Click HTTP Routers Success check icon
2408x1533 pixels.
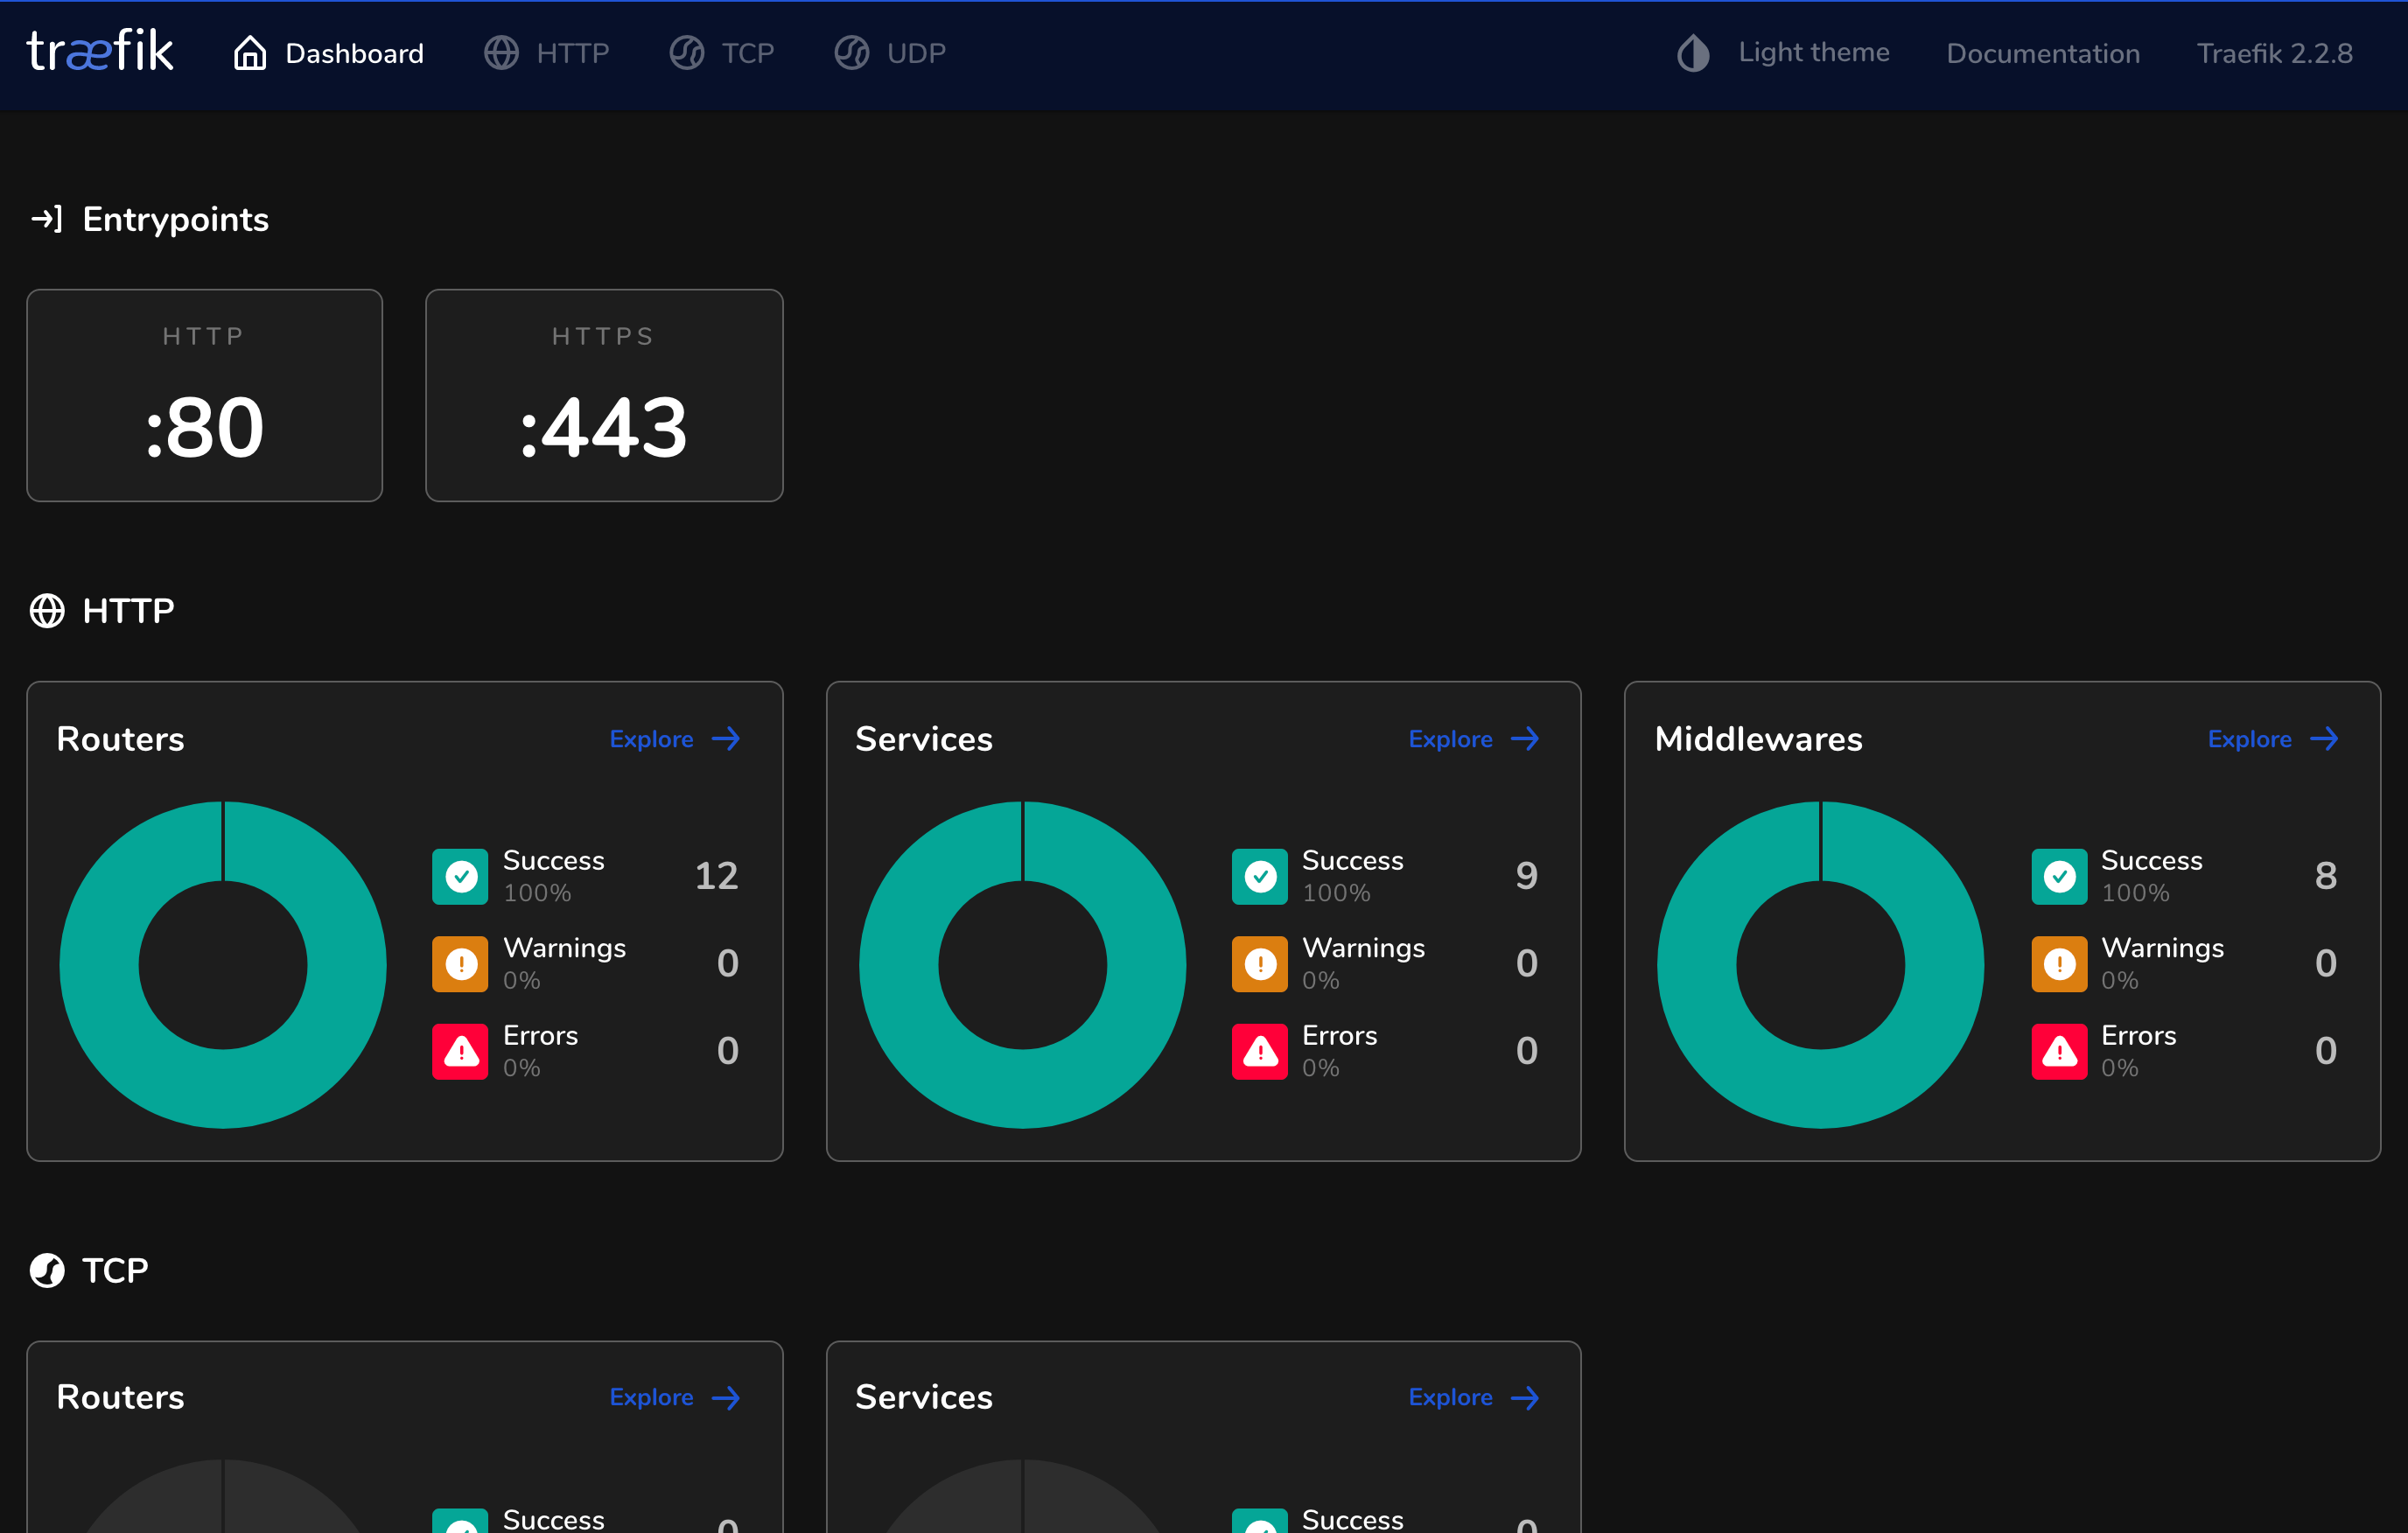460,876
